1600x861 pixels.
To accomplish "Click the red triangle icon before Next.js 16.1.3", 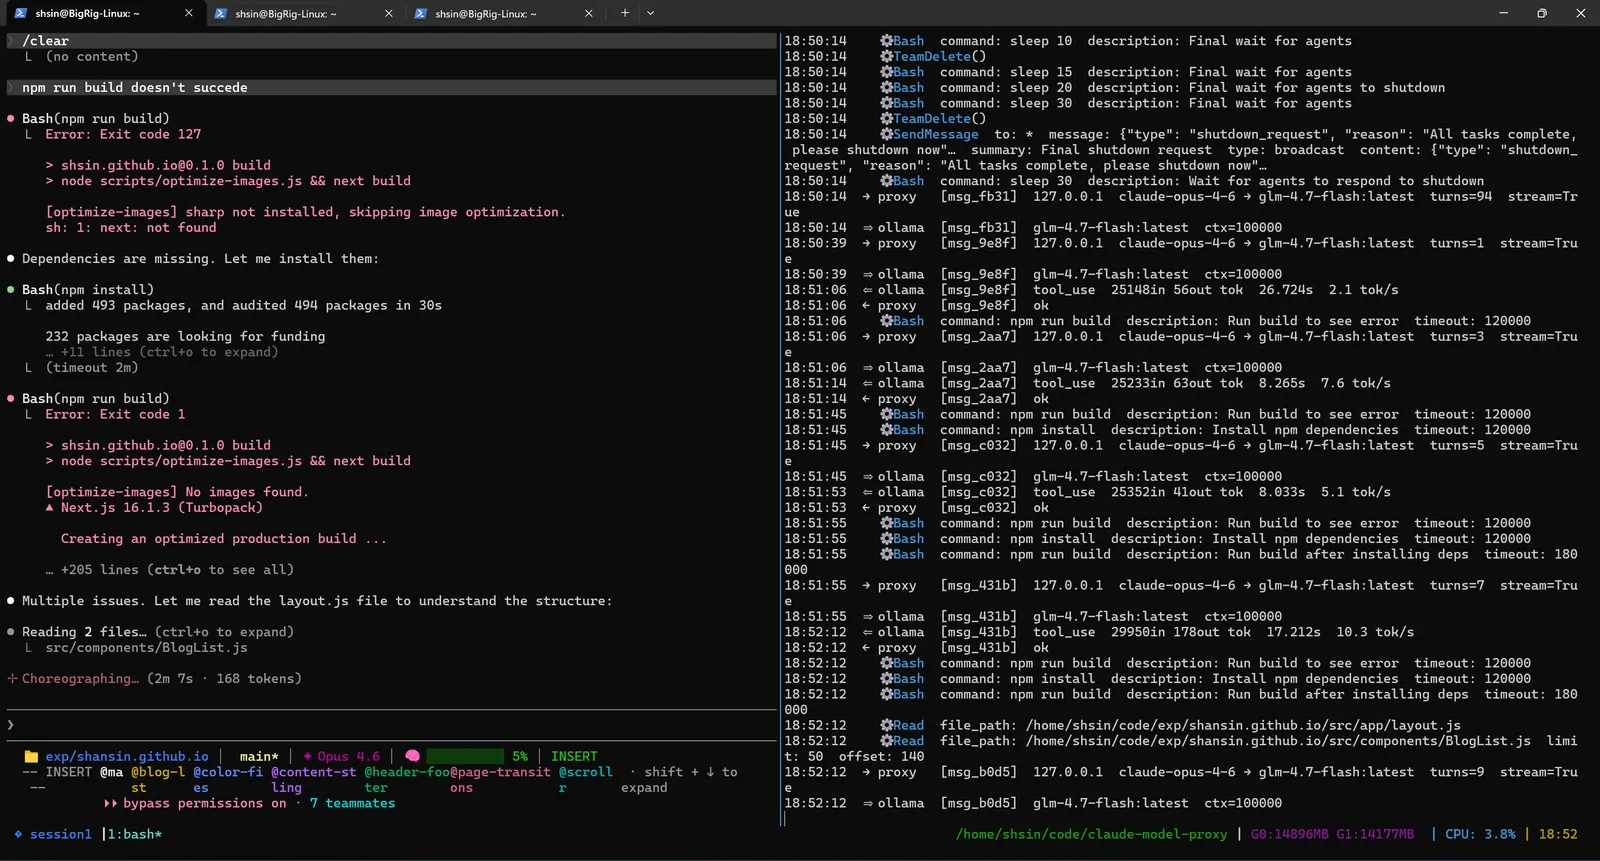I will pos(50,508).
